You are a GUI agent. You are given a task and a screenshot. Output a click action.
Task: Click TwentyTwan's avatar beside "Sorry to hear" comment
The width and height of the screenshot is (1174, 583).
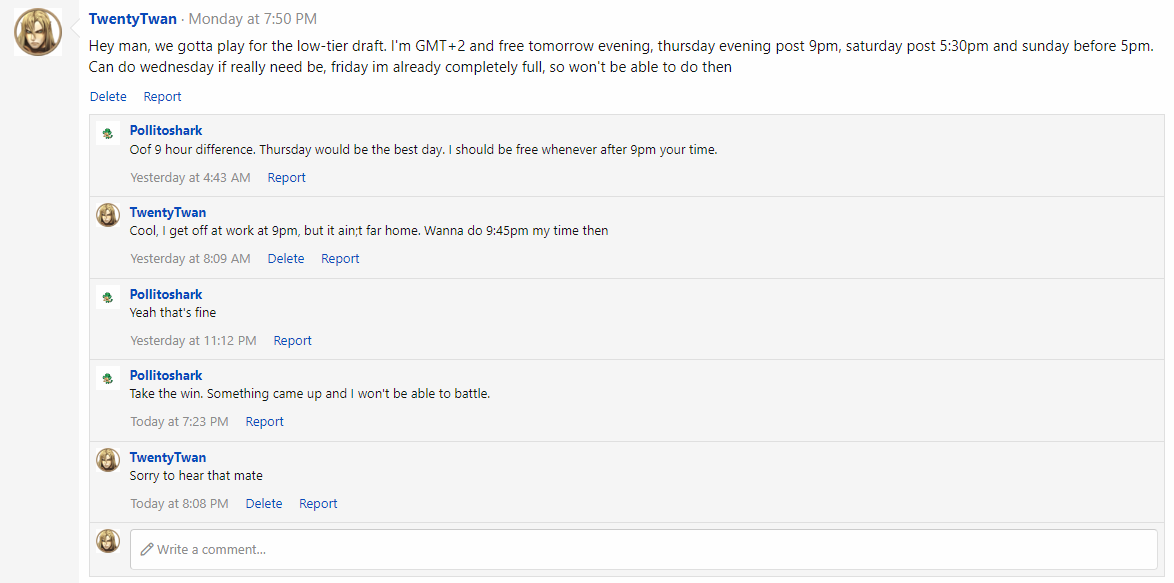pos(108,460)
